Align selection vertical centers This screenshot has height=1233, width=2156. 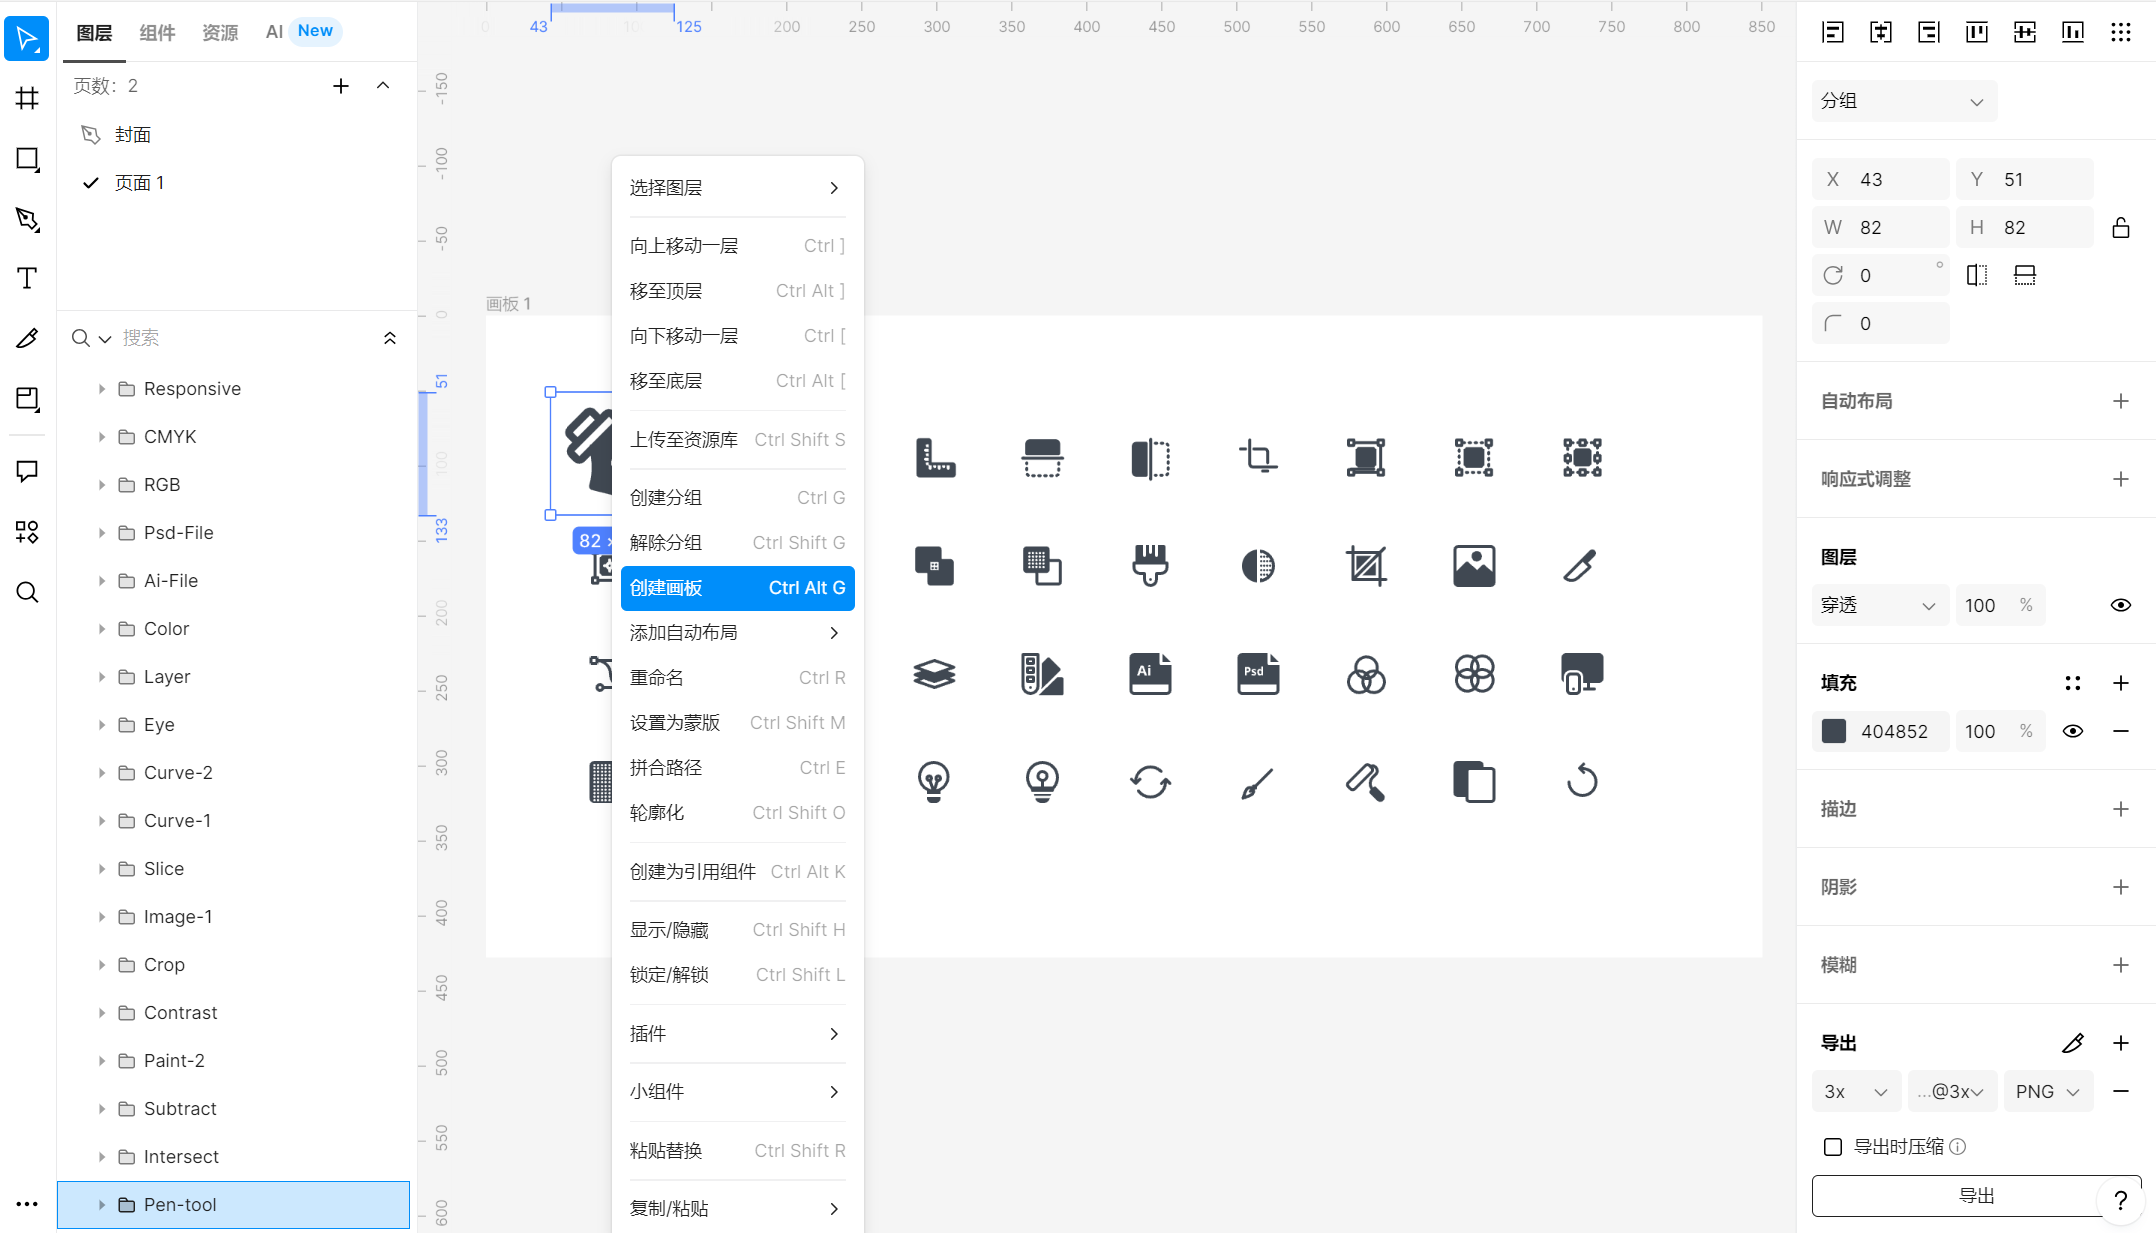point(2025,32)
